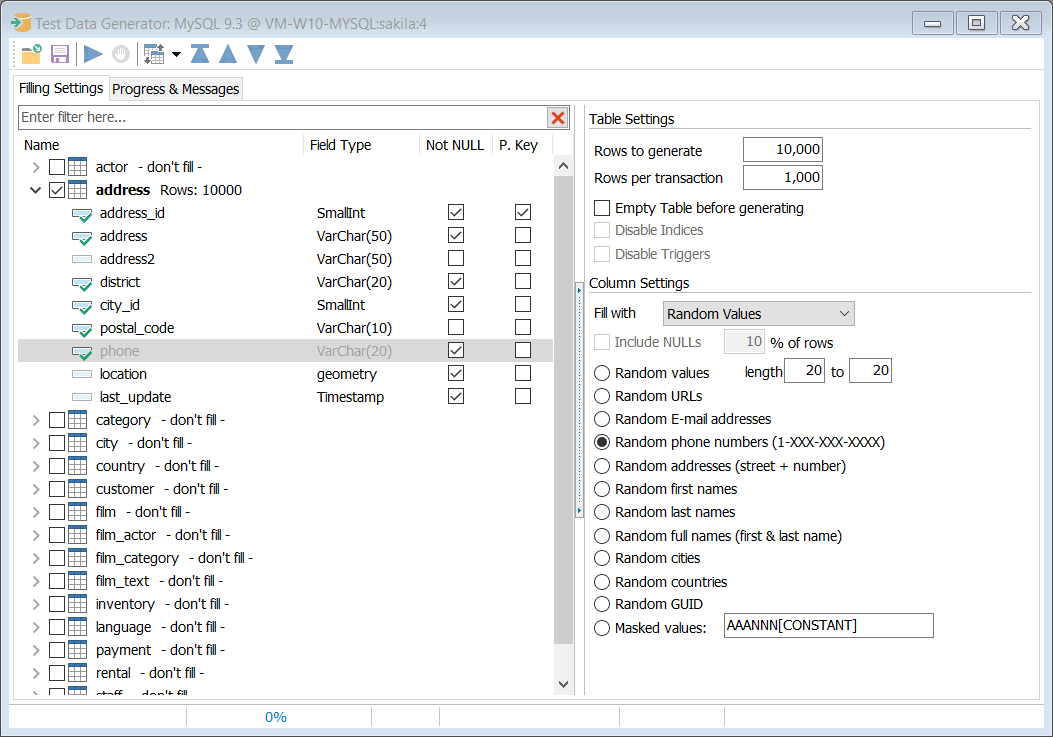Screen dimensions: 1053x737
Task: Open a project file
Action: pos(31,53)
